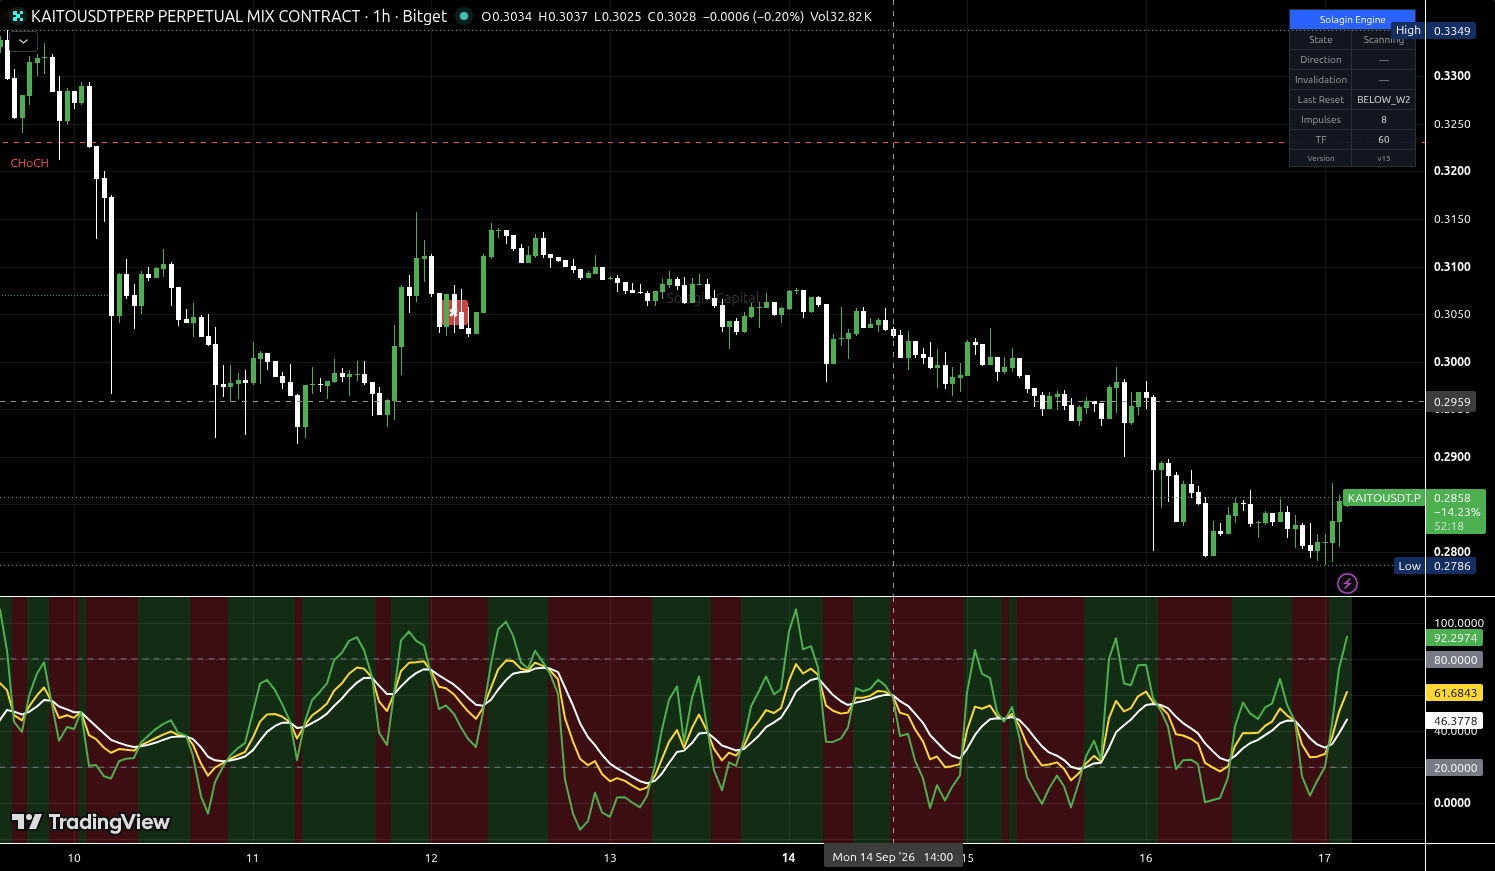Click the 61.6843 yellow indicator value
The width and height of the screenshot is (1495, 871).
tap(1455, 693)
